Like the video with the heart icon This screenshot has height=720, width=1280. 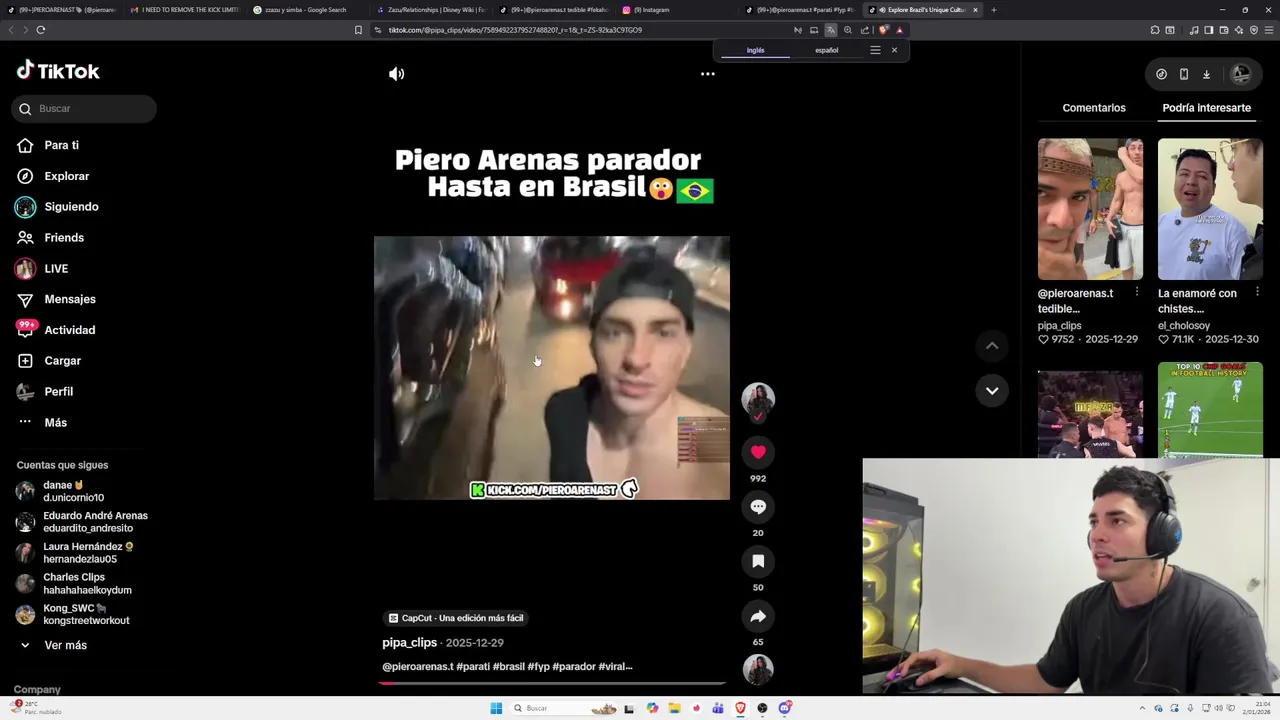pyautogui.click(x=758, y=452)
